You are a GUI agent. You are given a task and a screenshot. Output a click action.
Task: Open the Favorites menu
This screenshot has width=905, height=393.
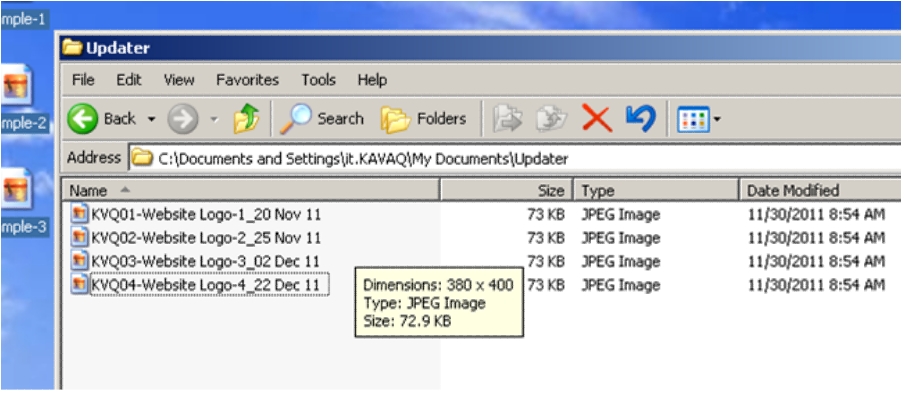[248, 80]
